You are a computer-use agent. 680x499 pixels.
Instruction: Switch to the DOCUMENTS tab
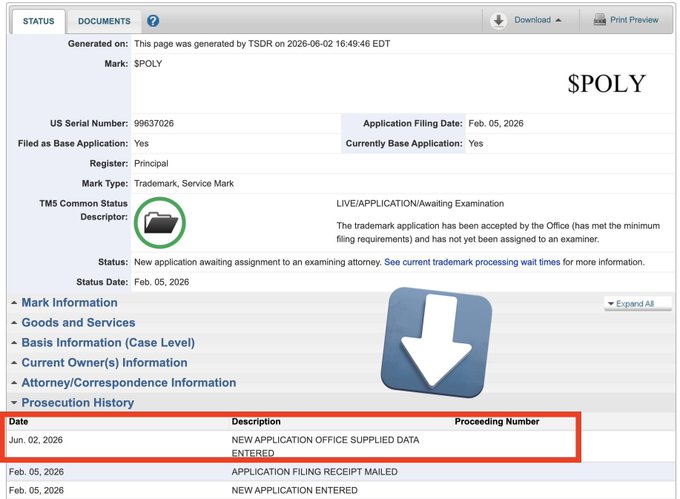point(104,21)
